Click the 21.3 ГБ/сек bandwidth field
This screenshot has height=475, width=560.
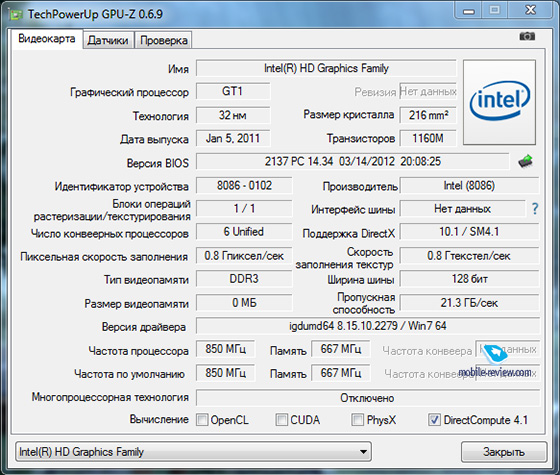click(469, 303)
